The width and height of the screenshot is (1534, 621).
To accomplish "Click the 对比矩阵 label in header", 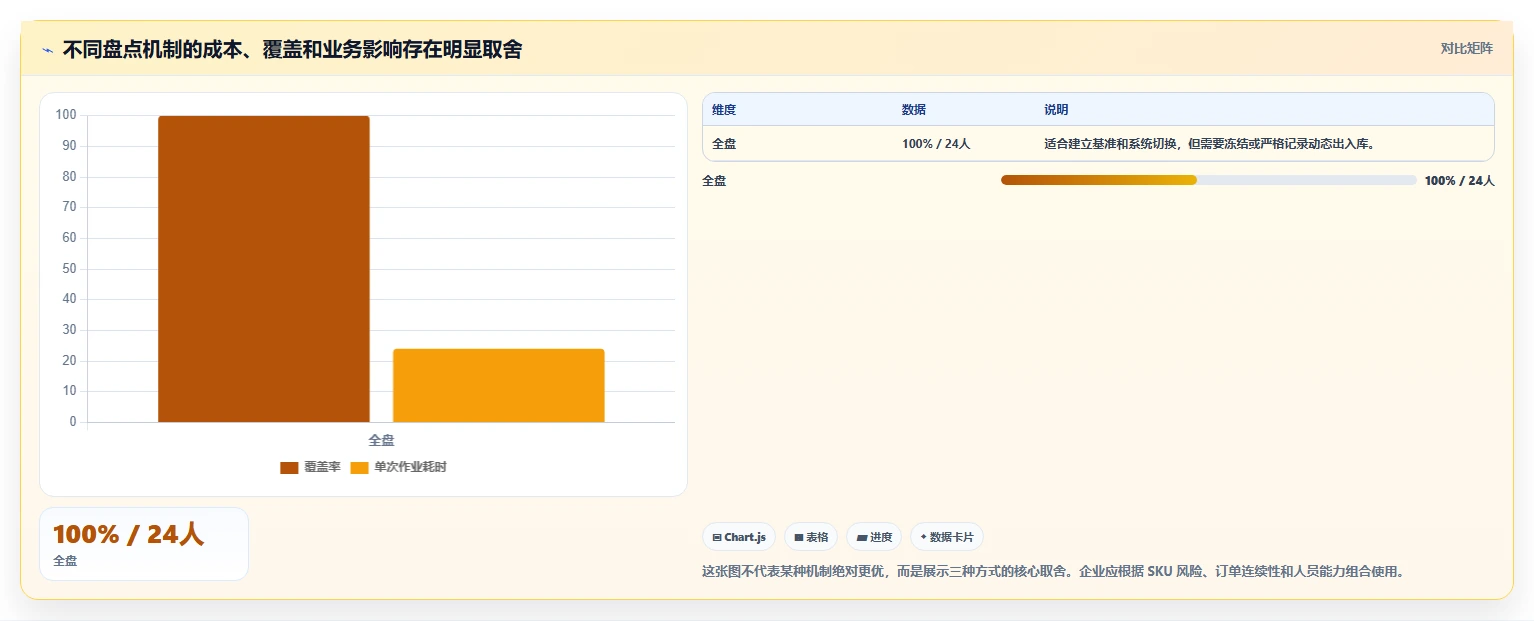I will pos(1466,49).
